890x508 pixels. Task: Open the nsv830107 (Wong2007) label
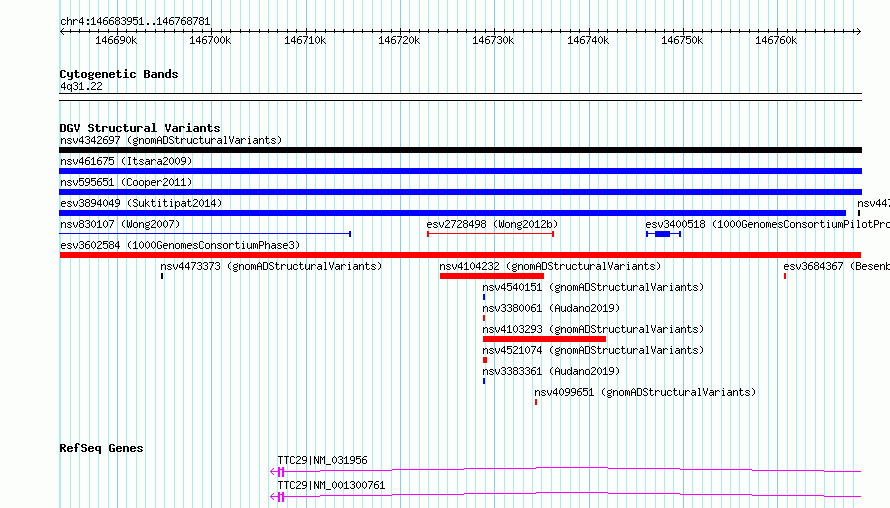click(x=120, y=224)
